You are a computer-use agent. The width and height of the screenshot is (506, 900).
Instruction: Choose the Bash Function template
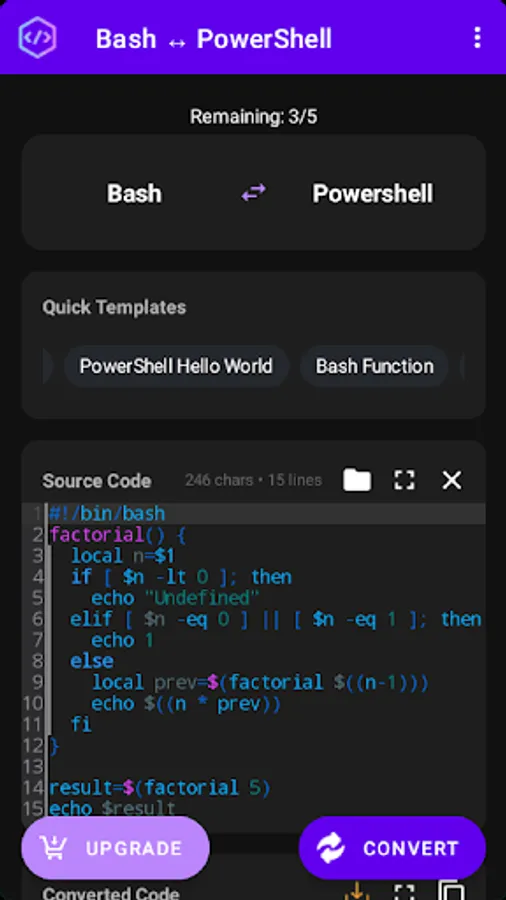(x=375, y=366)
